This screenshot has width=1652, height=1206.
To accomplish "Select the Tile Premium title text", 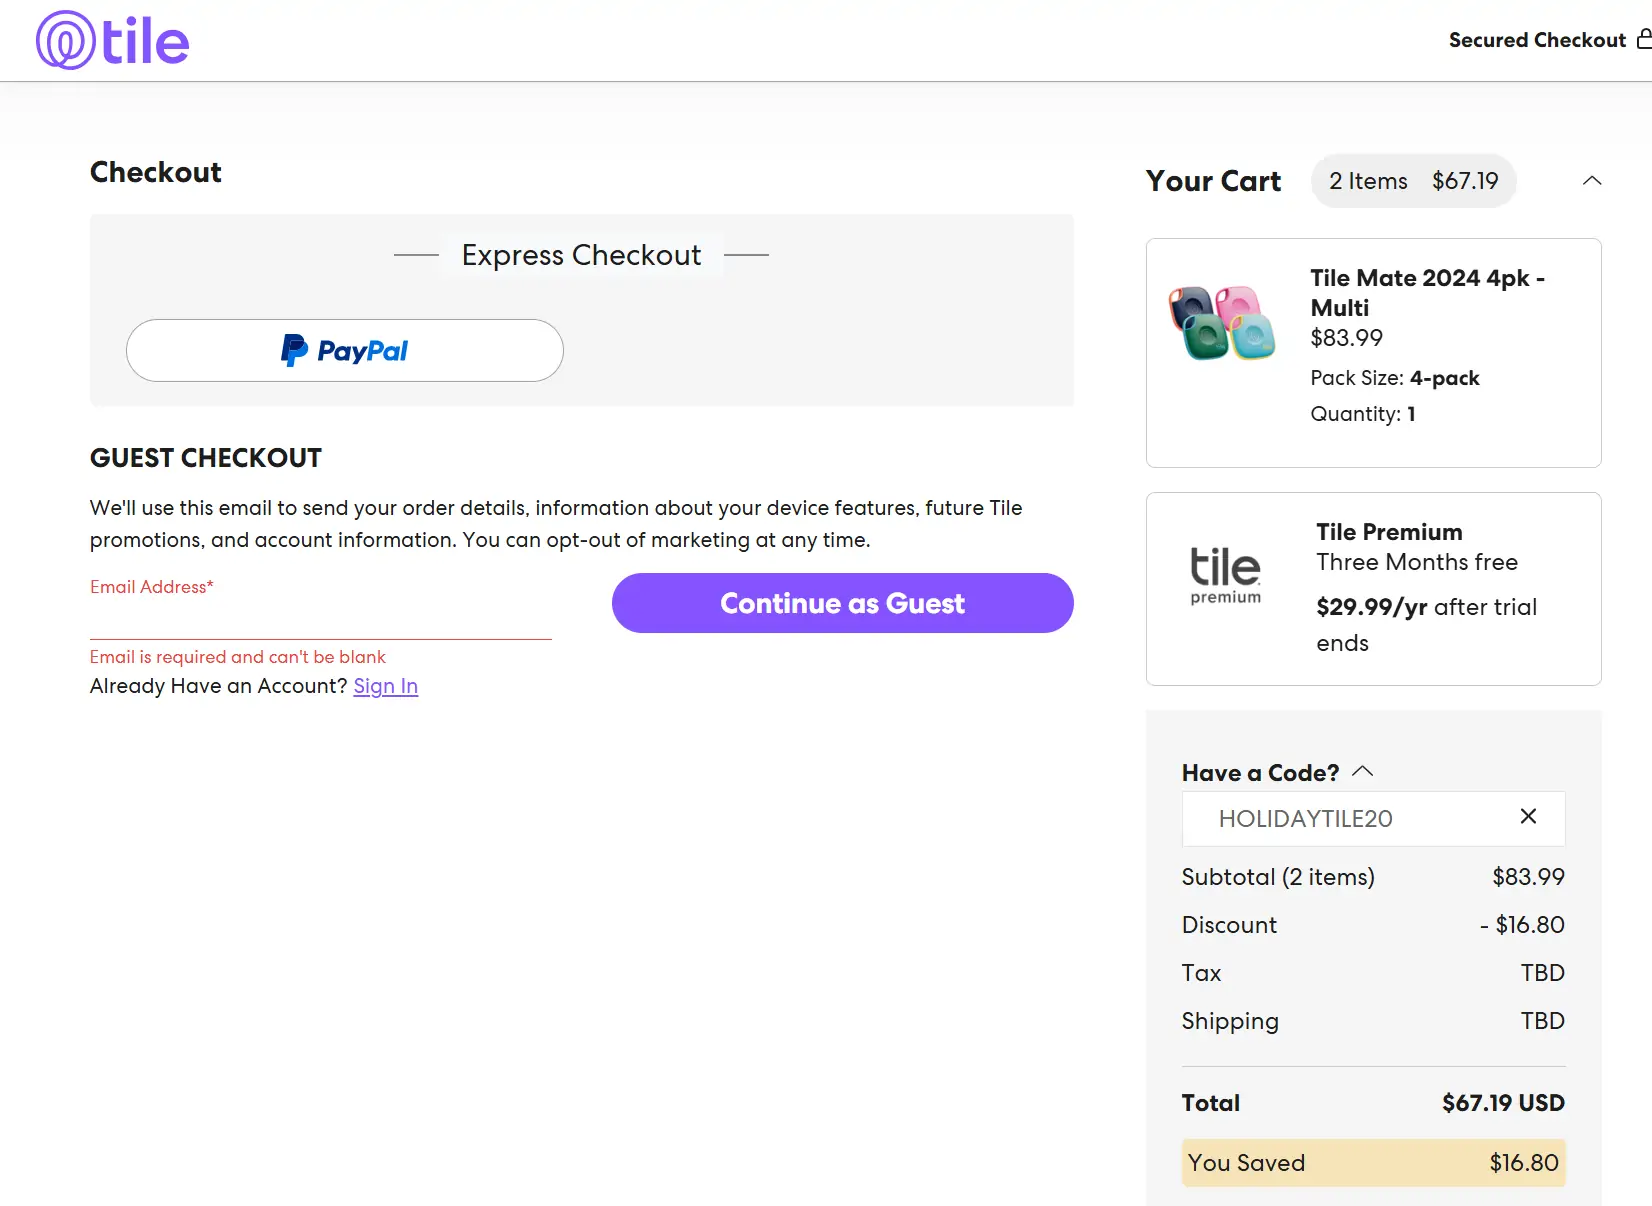I will pyautogui.click(x=1388, y=532).
